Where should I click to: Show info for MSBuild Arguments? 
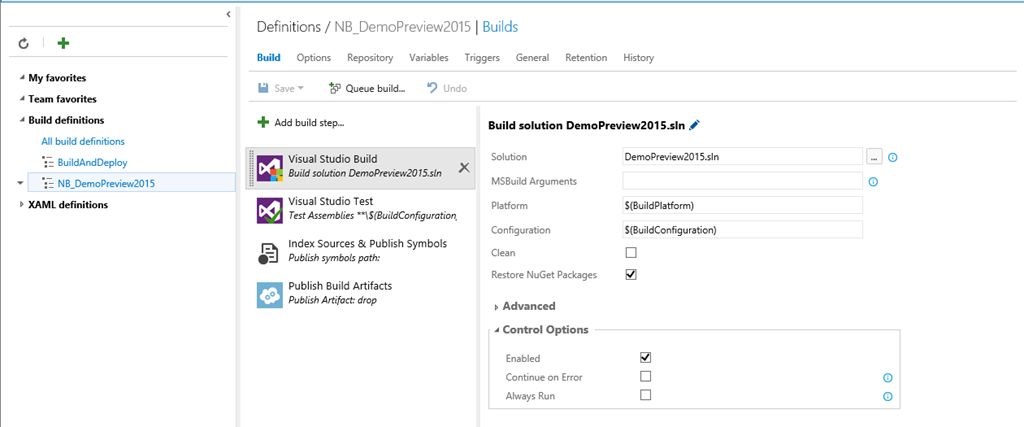tap(873, 182)
